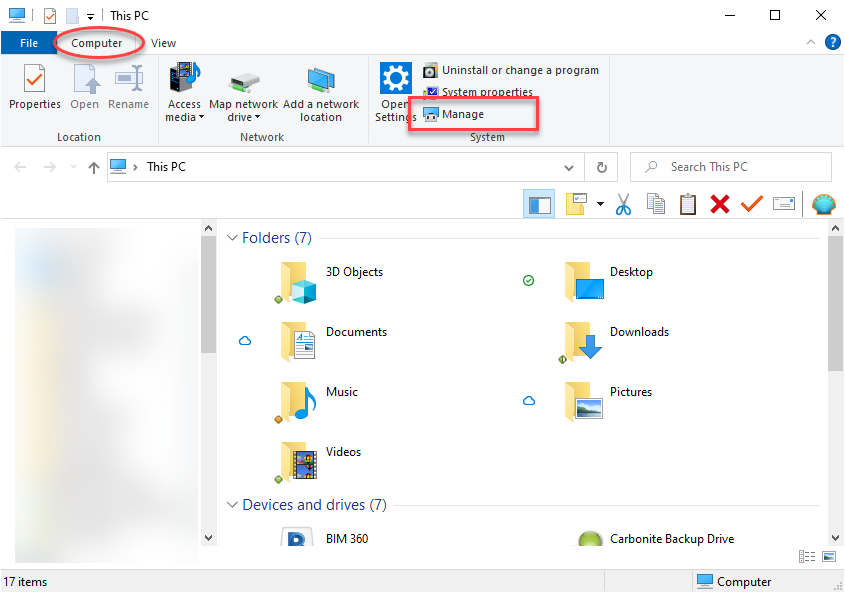The width and height of the screenshot is (845, 593).
Task: Click the Forward navigation arrow
Action: point(50,167)
